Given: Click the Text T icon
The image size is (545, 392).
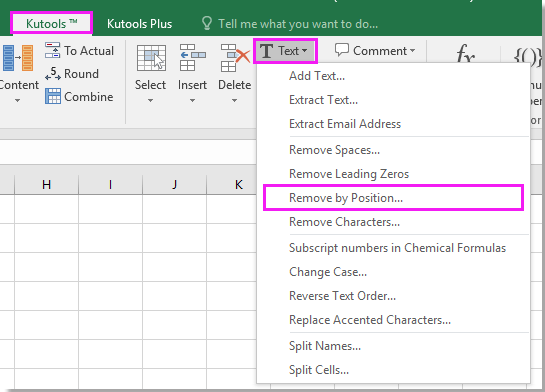Looking at the screenshot, I should click(x=266, y=51).
